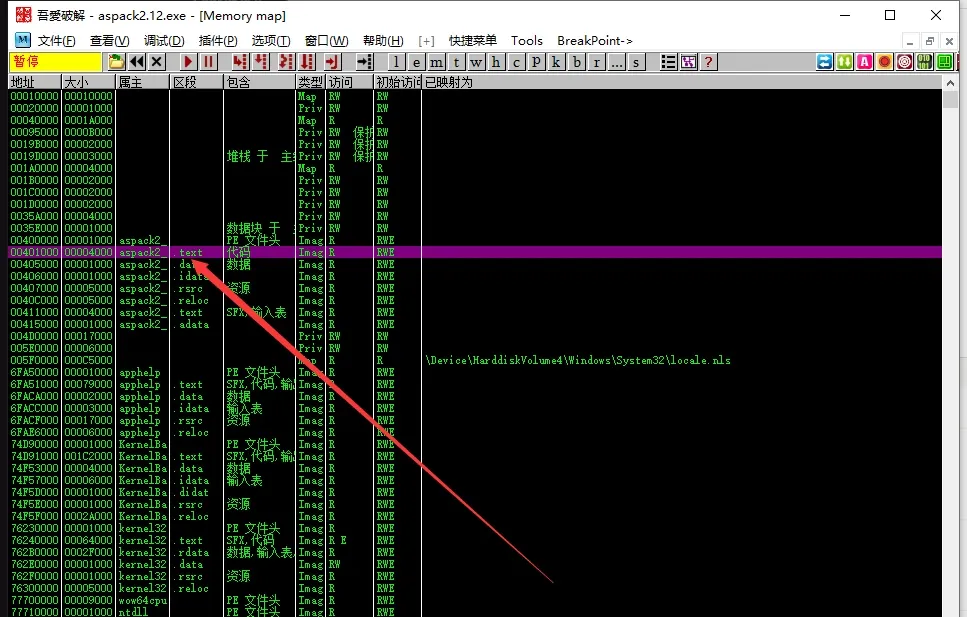Run the program with red play icon
This screenshot has width=967, height=617.
(x=188, y=62)
